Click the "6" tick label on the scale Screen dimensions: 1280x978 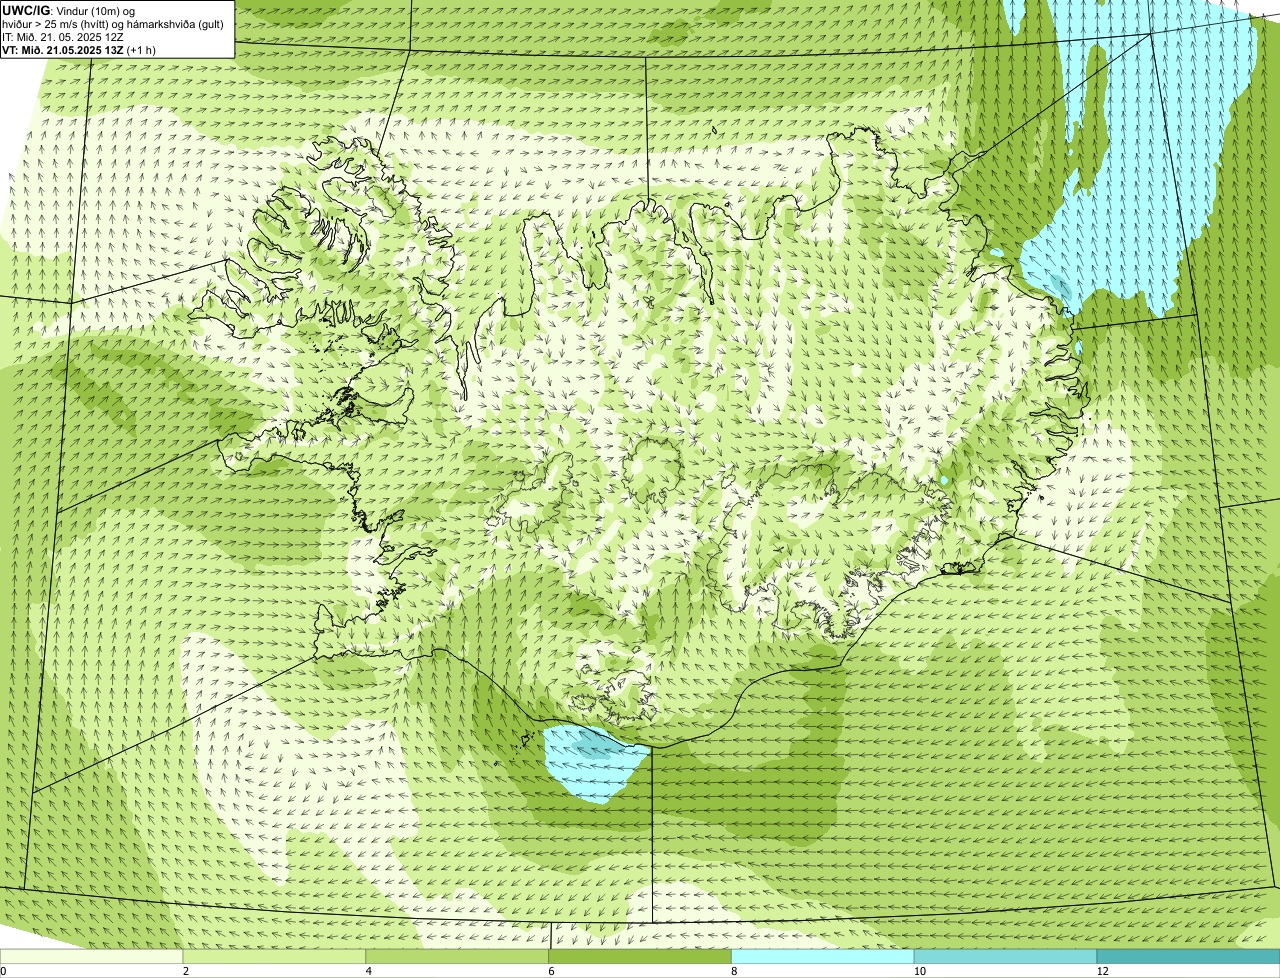coord(552,971)
